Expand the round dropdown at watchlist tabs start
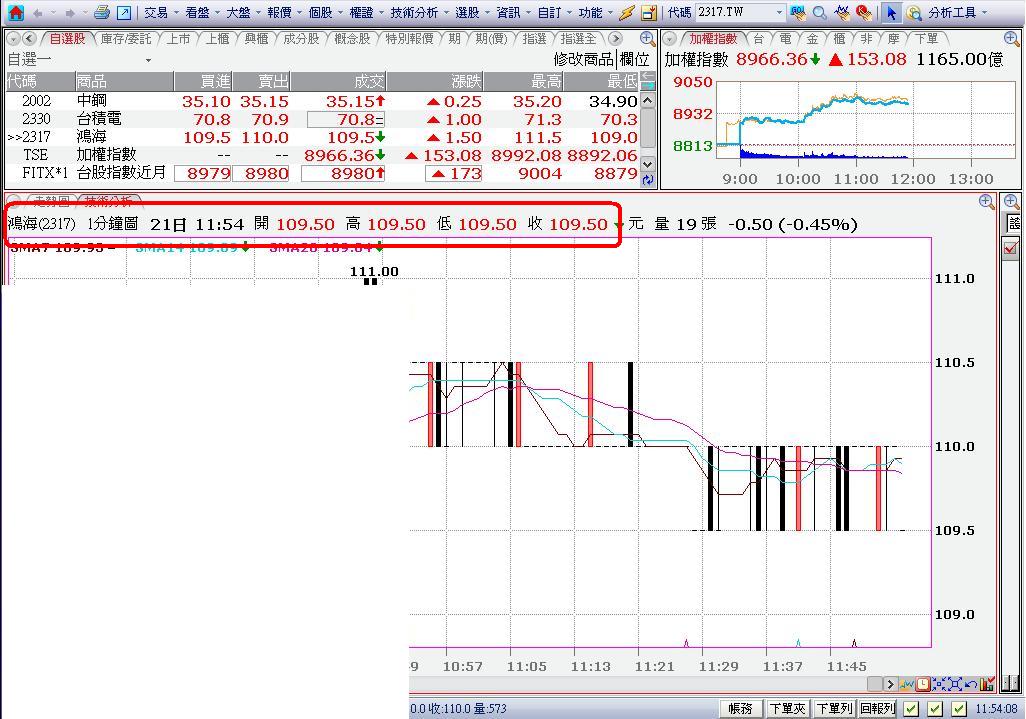Viewport: 1026px width, 719px height. (x=13, y=39)
